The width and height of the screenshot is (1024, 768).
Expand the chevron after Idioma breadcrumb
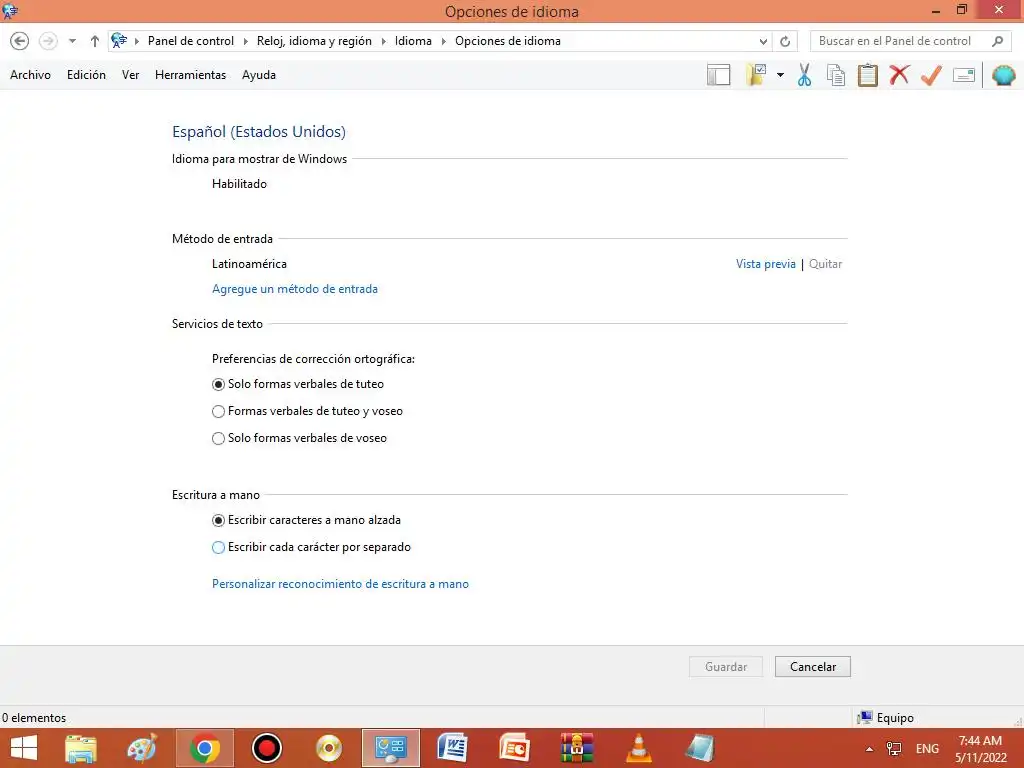click(444, 41)
